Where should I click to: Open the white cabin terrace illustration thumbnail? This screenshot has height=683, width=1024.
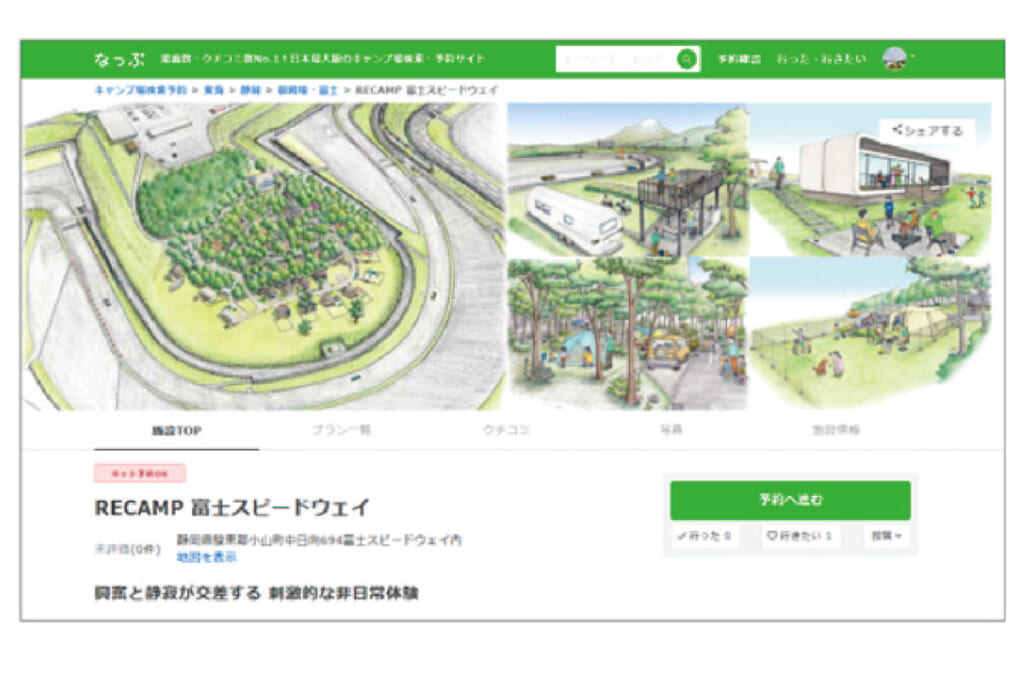[871, 180]
